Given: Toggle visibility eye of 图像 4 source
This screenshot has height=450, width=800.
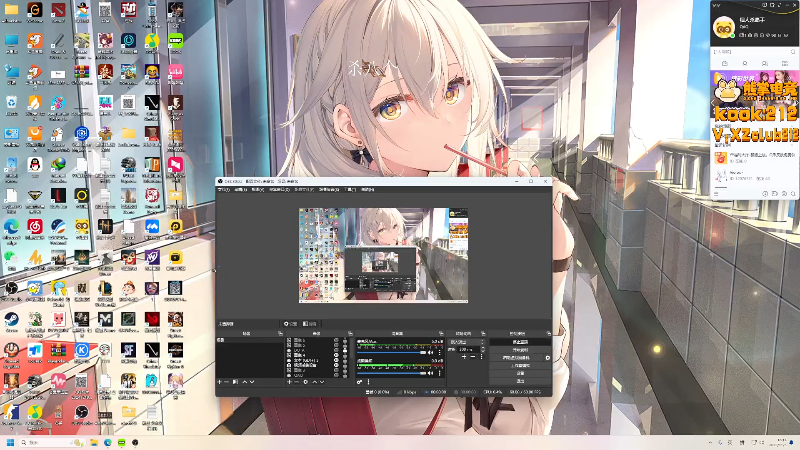Looking at the screenshot, I should [336, 355].
